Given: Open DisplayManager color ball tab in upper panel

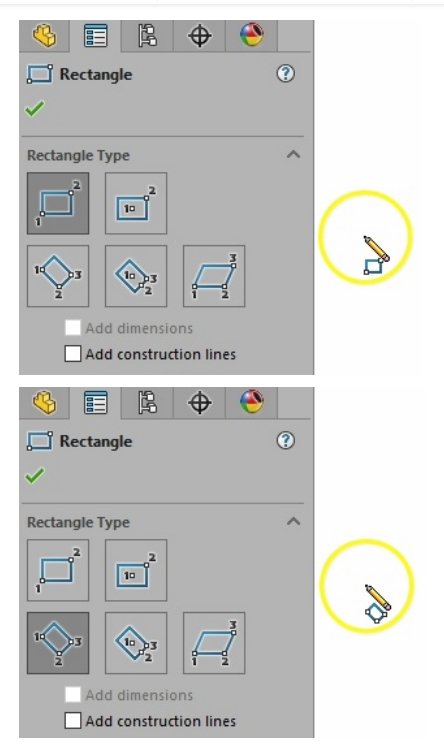Looking at the screenshot, I should coord(252,35).
